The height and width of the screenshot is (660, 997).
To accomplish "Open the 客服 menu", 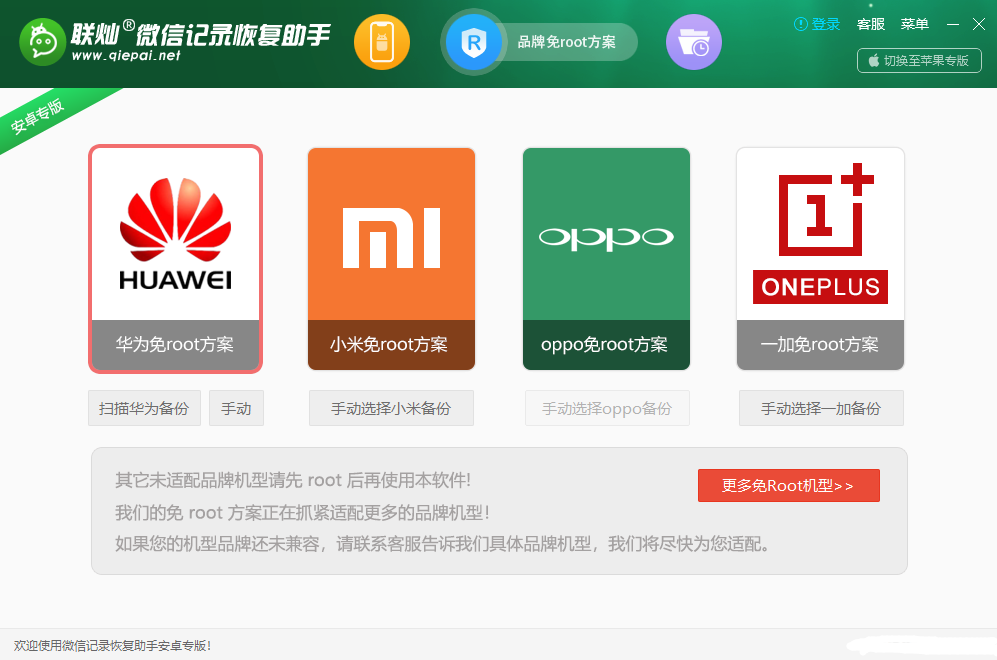I will pos(870,24).
